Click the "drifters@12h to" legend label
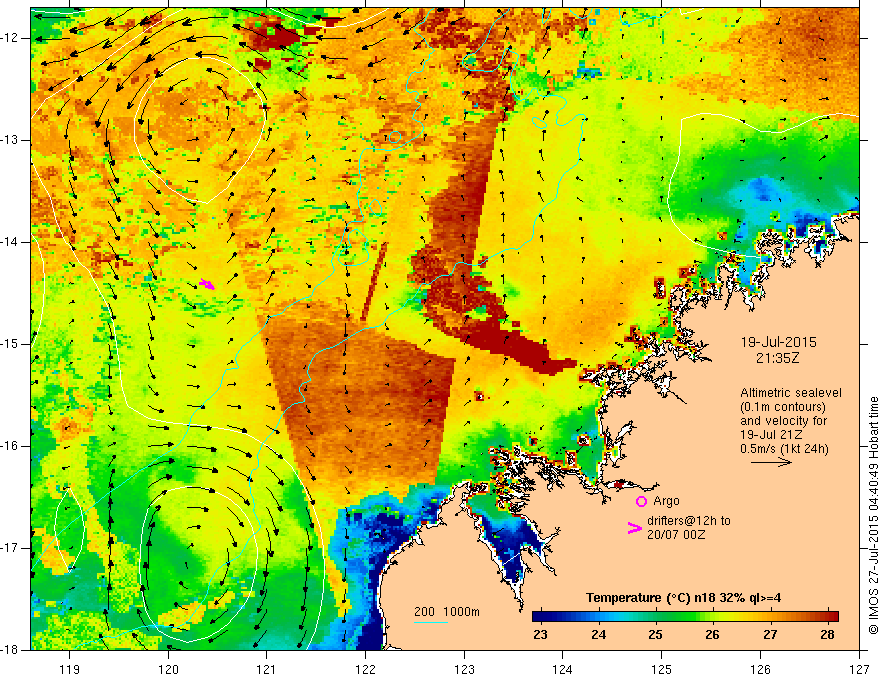This screenshot has height=680, width=880. pos(689,521)
